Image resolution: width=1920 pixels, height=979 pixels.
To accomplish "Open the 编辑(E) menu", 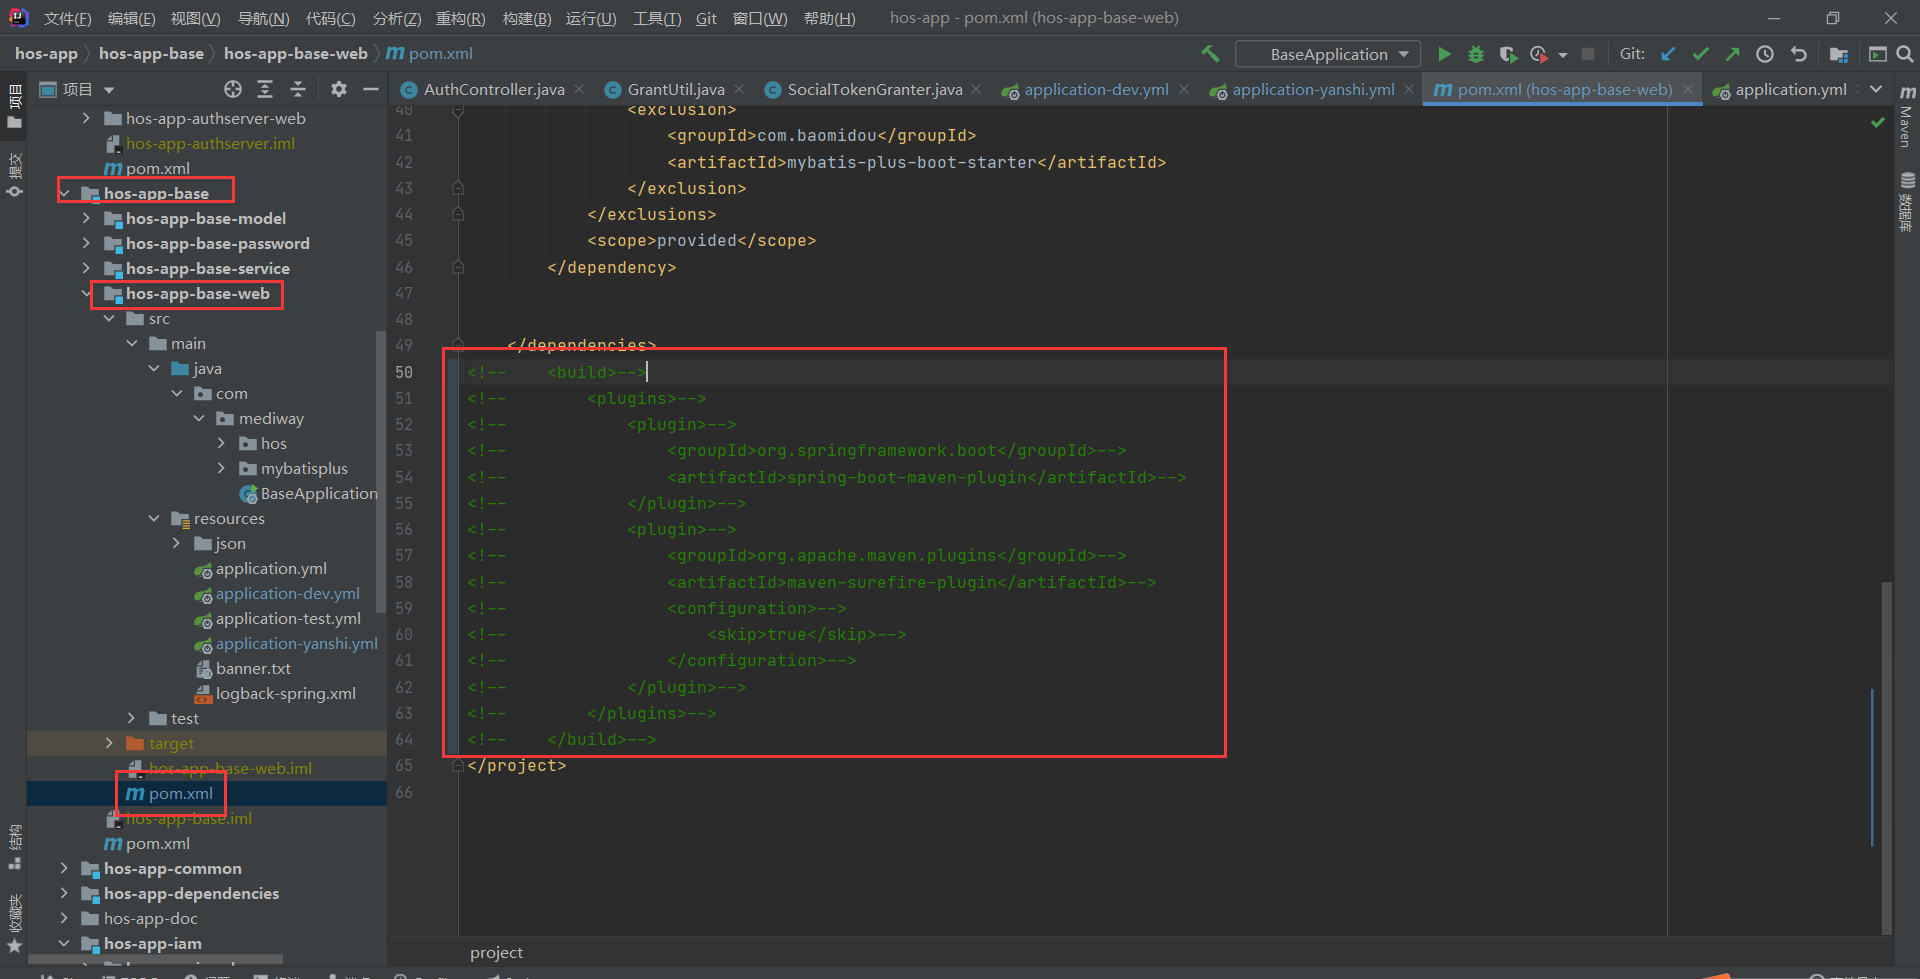I will (131, 18).
